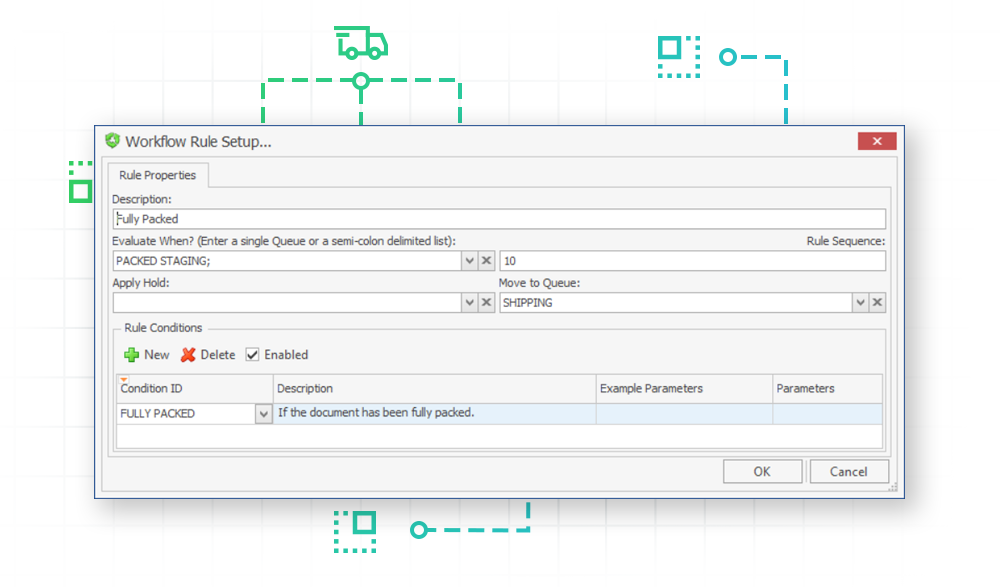Clear the Move to Queue field
The height and width of the screenshot is (587, 1000).
(878, 302)
